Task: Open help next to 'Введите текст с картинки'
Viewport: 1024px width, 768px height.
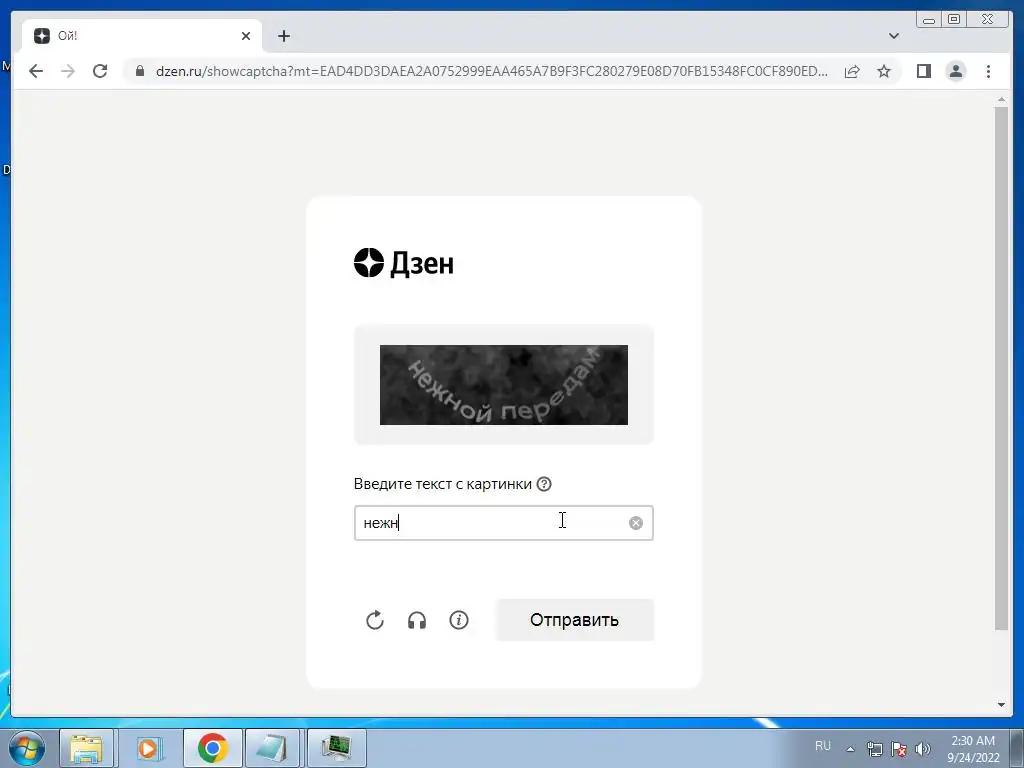Action: tap(544, 484)
